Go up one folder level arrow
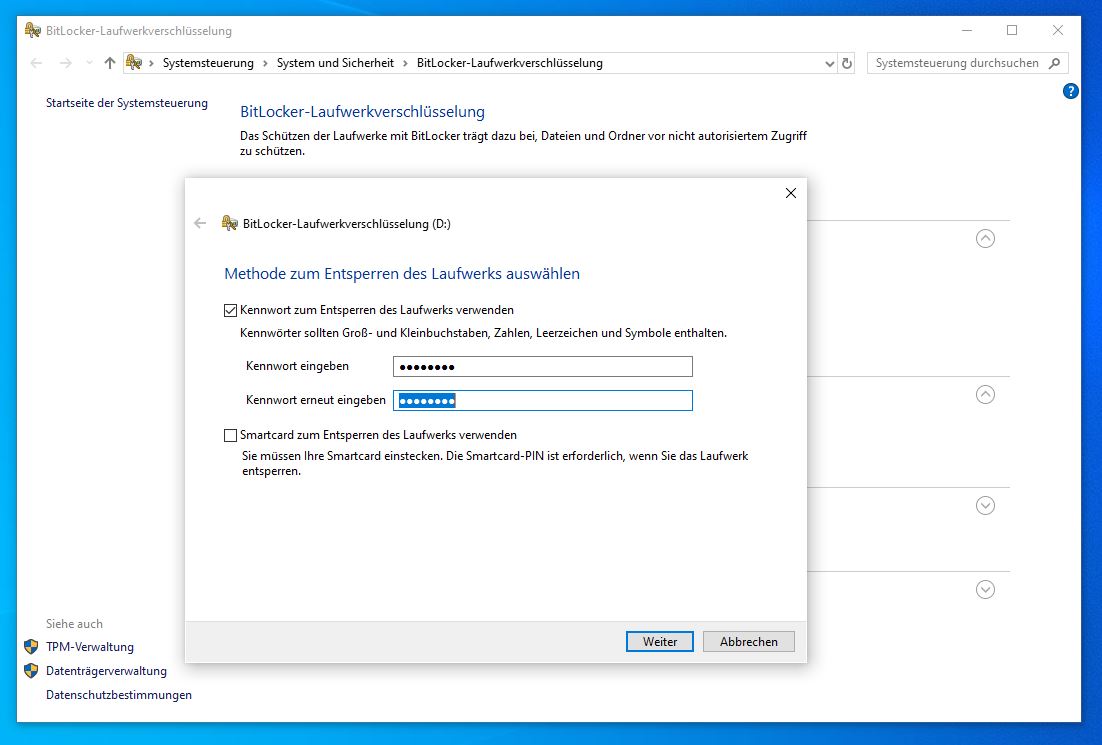The image size is (1102, 745). click(110, 63)
